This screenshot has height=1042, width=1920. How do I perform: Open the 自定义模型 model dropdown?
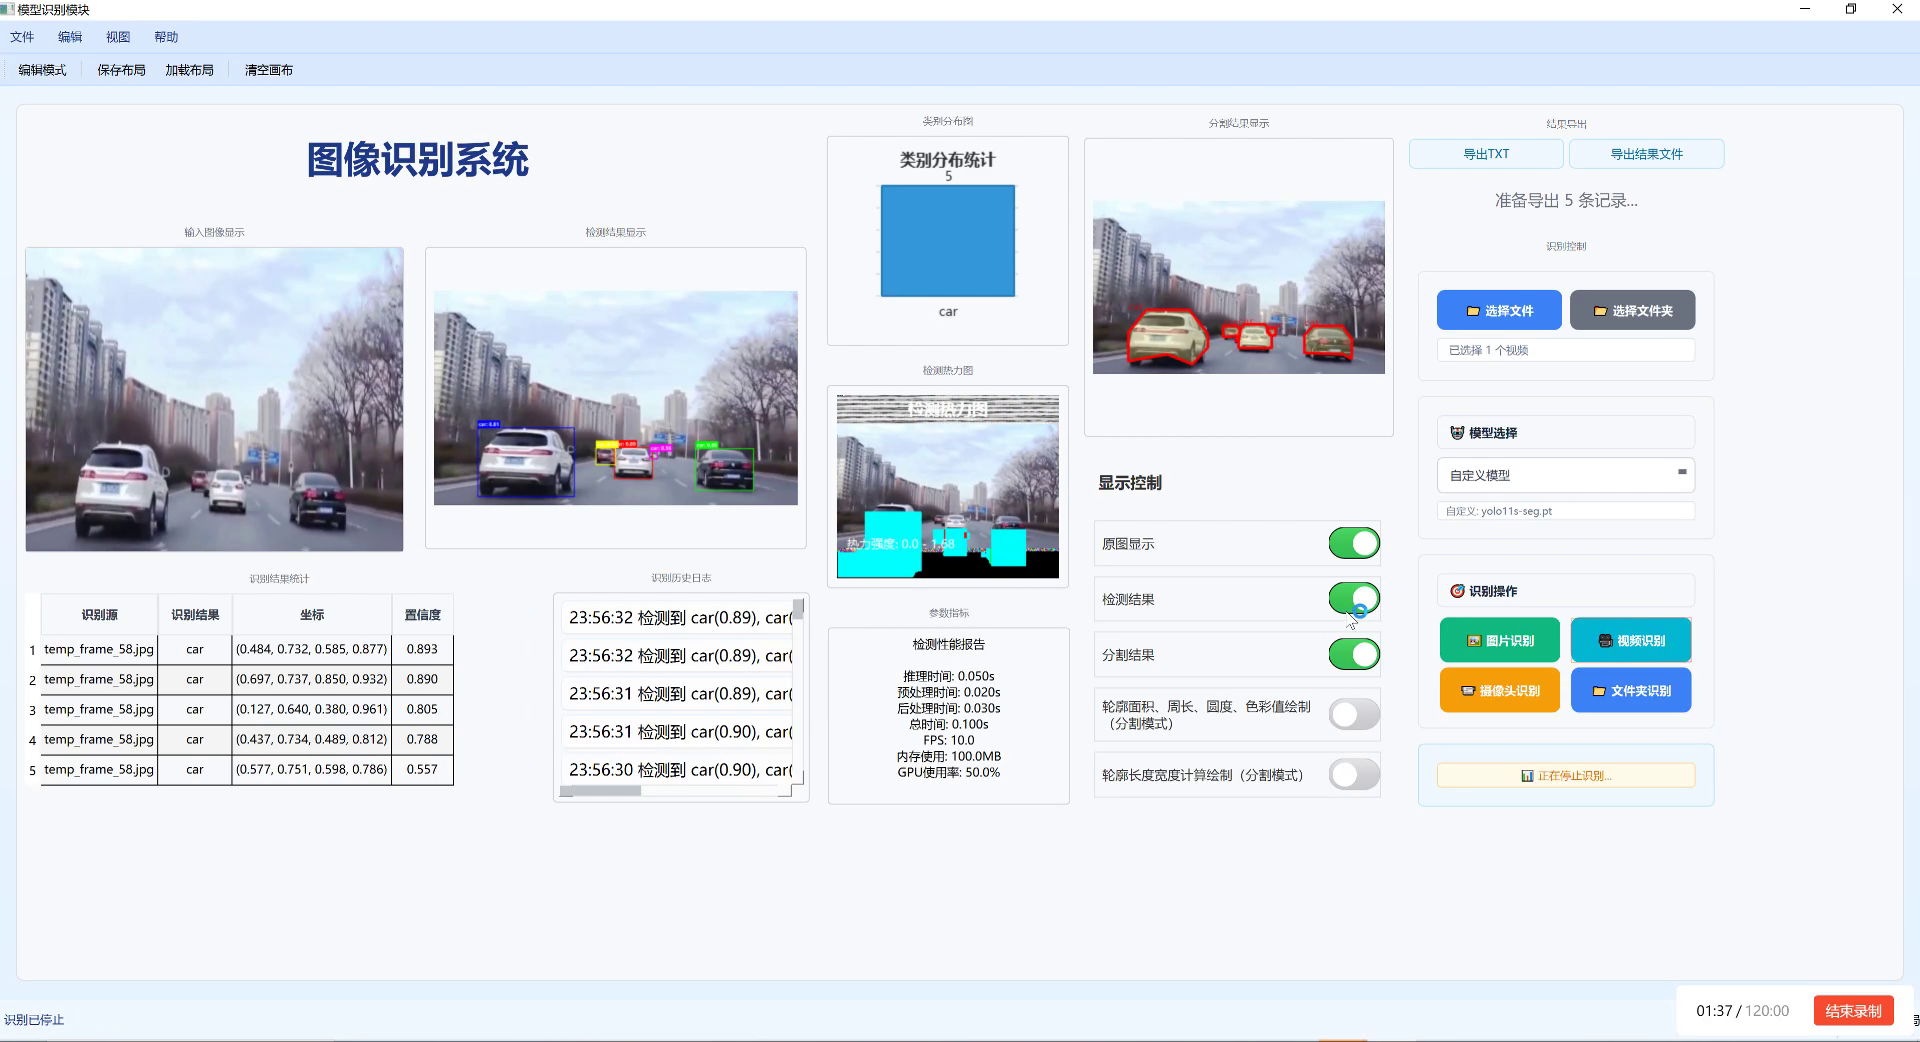[1565, 475]
